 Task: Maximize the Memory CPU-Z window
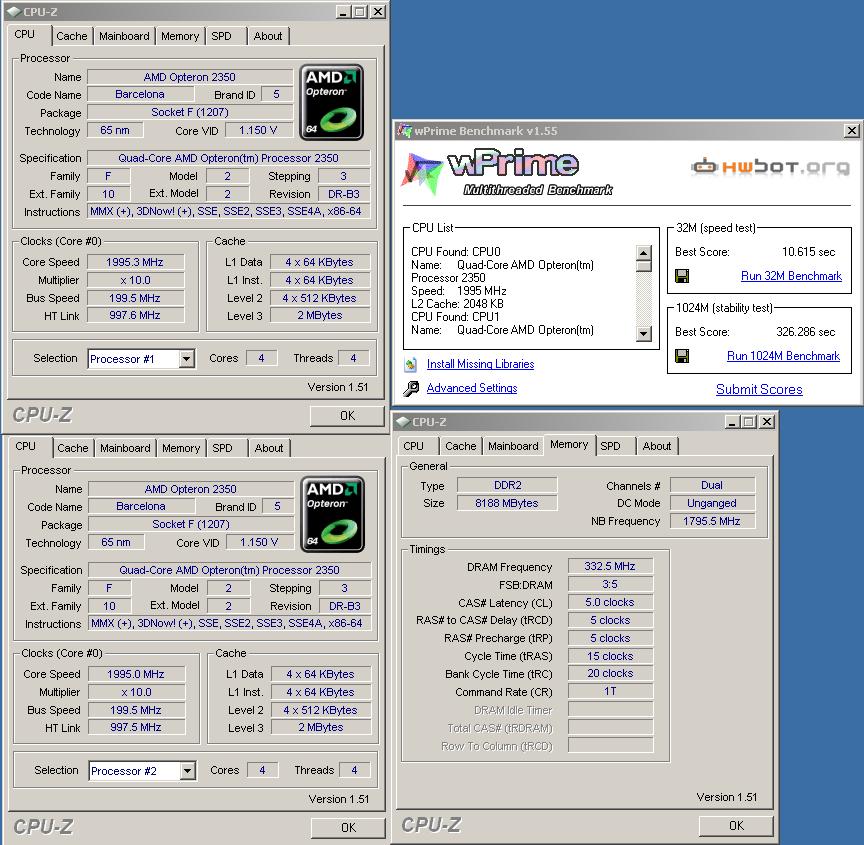pyautogui.click(x=748, y=422)
